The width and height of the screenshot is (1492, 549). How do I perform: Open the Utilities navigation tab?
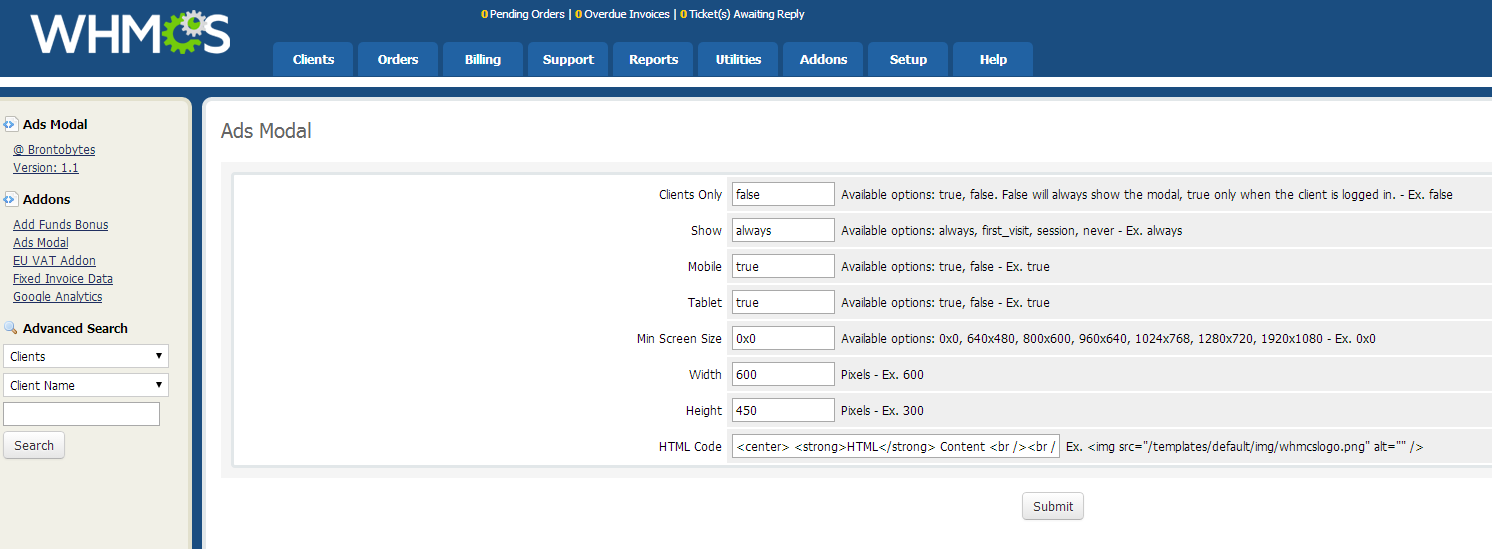[x=738, y=60]
